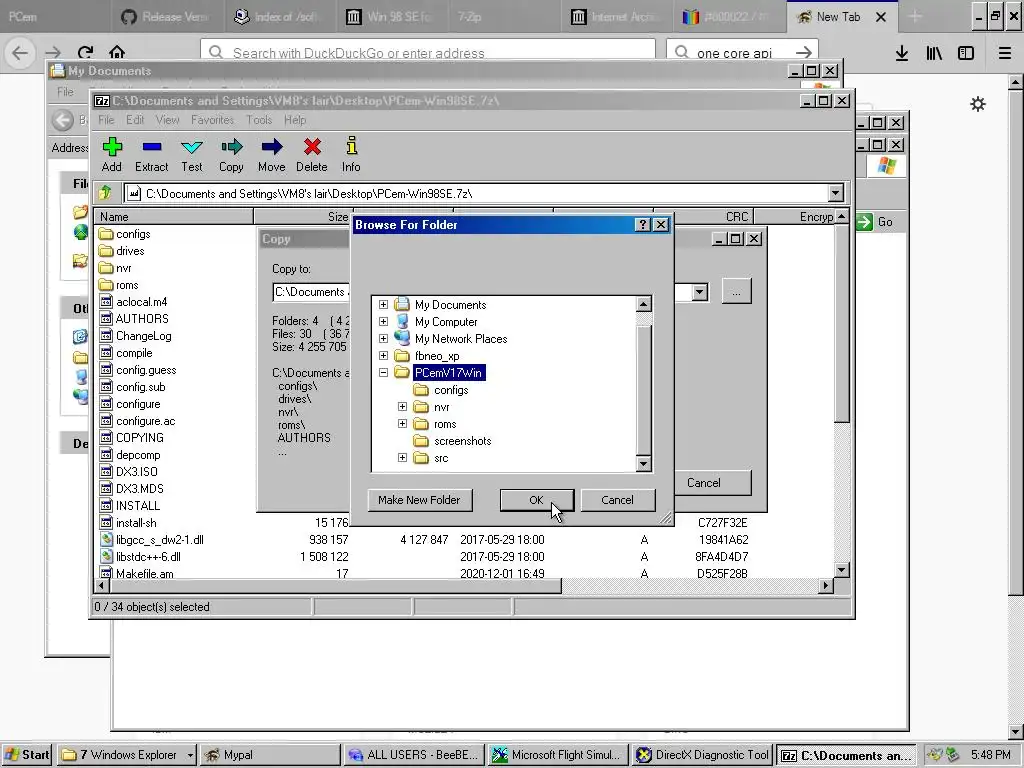Open the Copy to dropdown arrow
Image resolution: width=1024 pixels, height=768 pixels.
point(699,292)
